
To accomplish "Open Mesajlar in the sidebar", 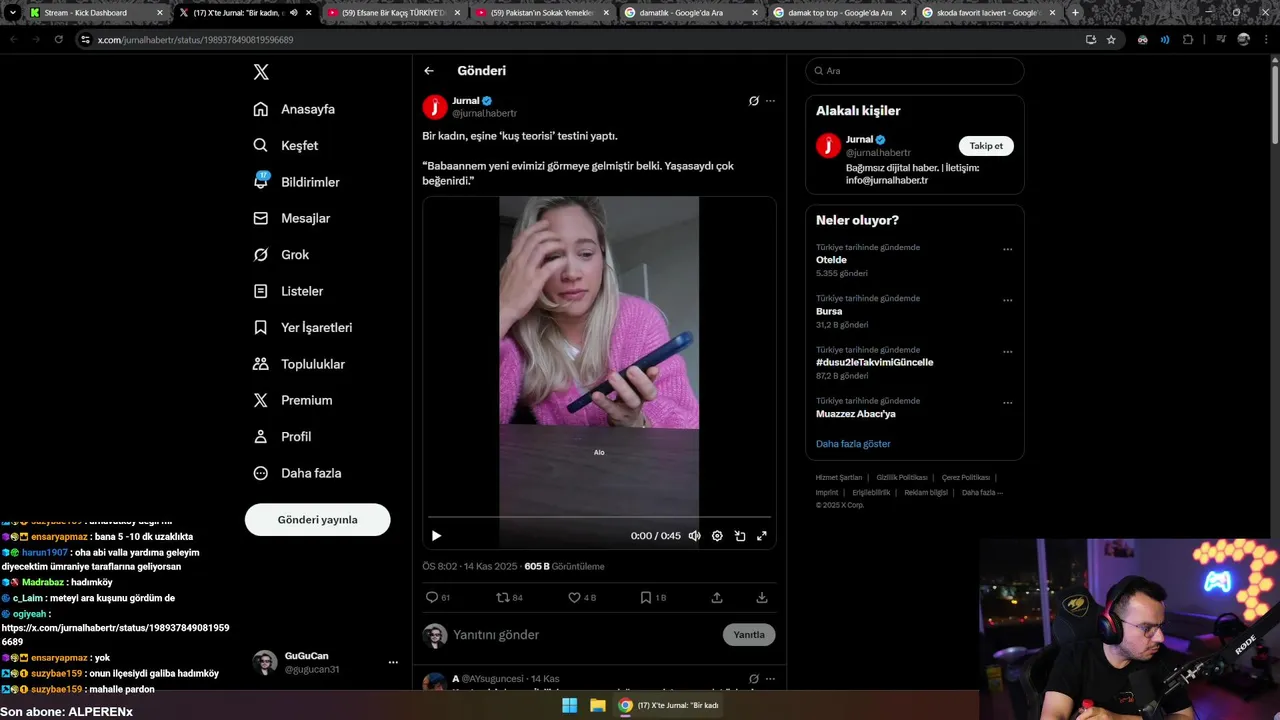I will pyautogui.click(x=292, y=218).
